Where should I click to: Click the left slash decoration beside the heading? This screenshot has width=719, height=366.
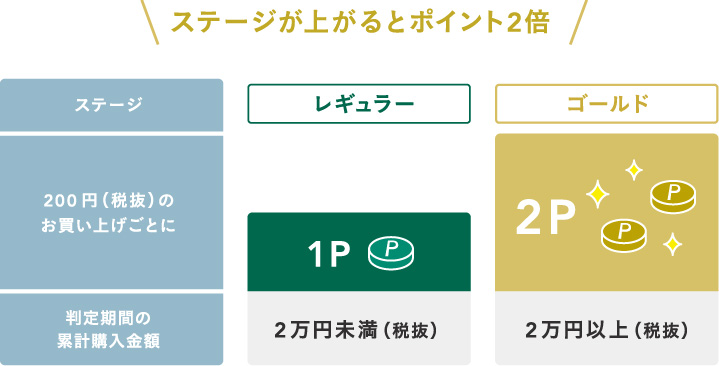[149, 22]
